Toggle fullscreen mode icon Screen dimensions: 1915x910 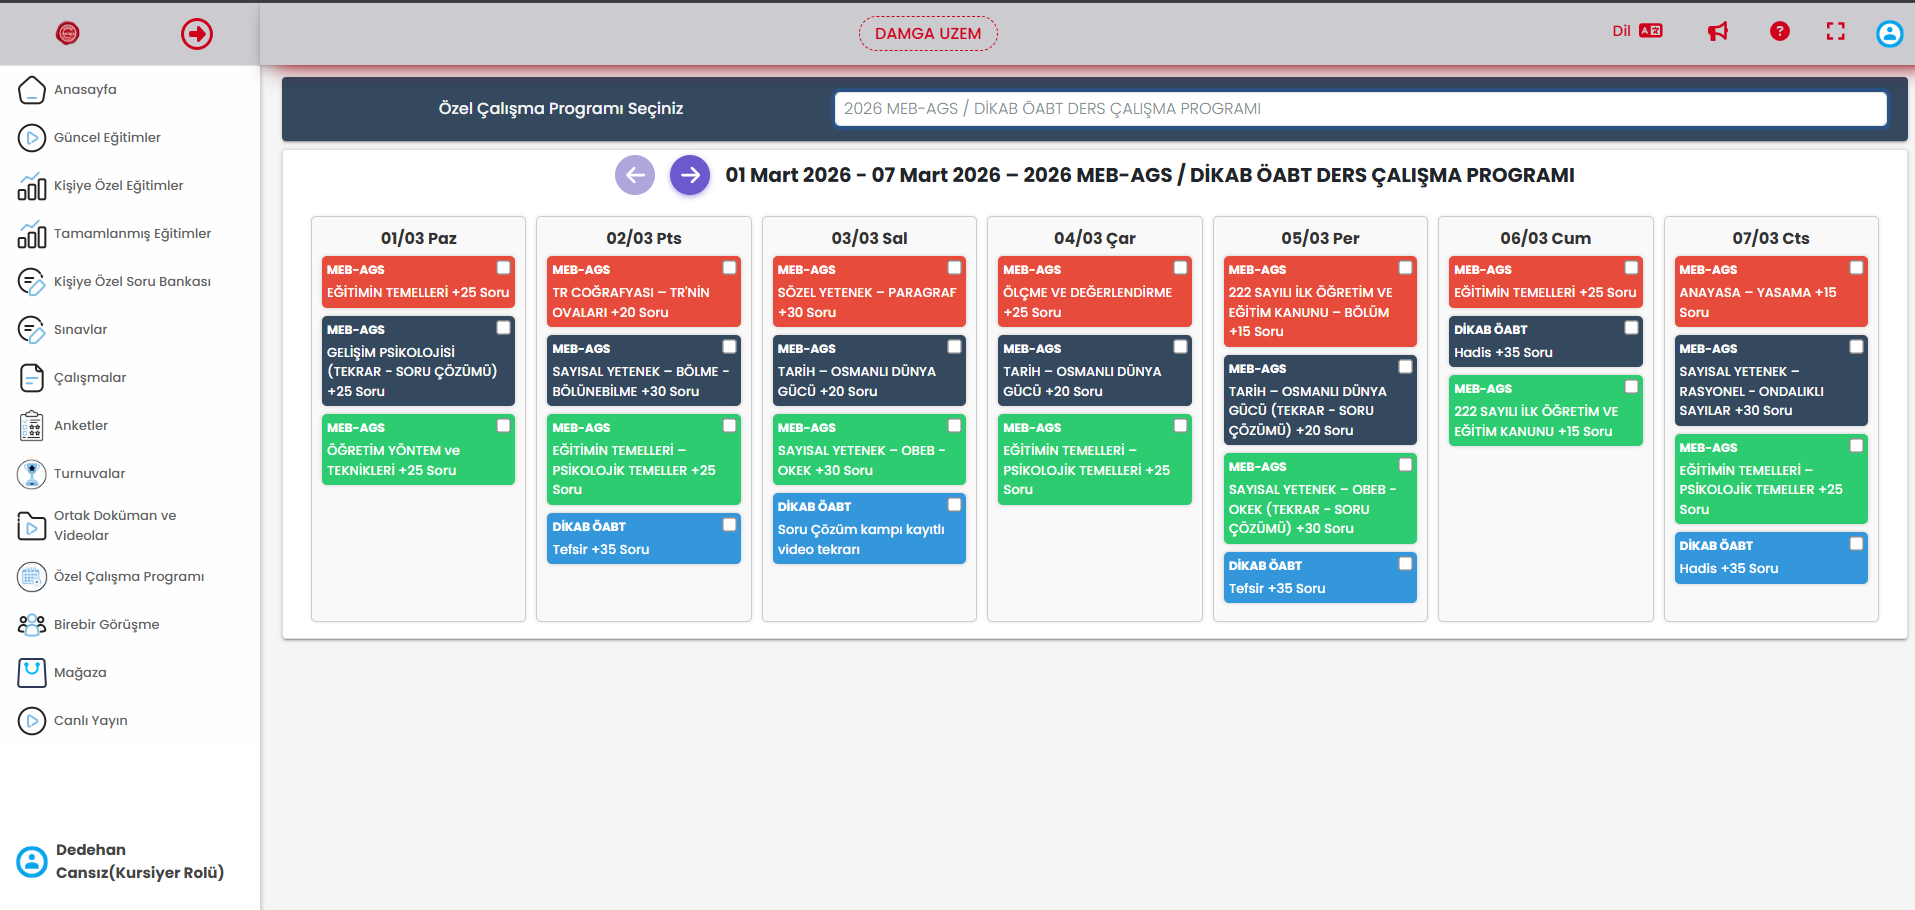tap(1835, 32)
